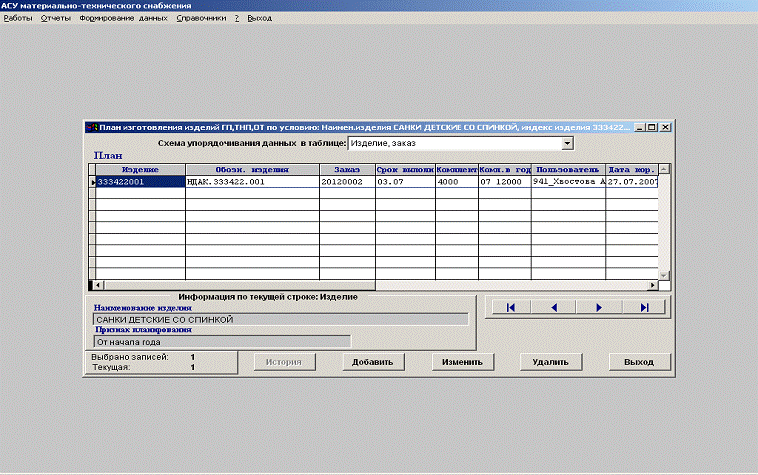
Task: Go to first record navigation arrow
Action: (x=510, y=308)
